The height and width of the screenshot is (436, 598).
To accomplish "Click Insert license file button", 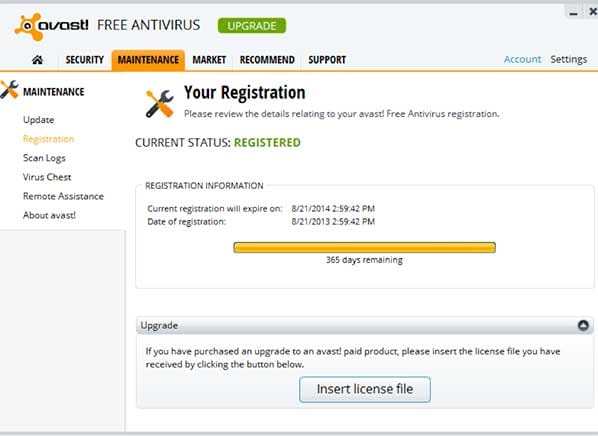I will click(x=365, y=389).
